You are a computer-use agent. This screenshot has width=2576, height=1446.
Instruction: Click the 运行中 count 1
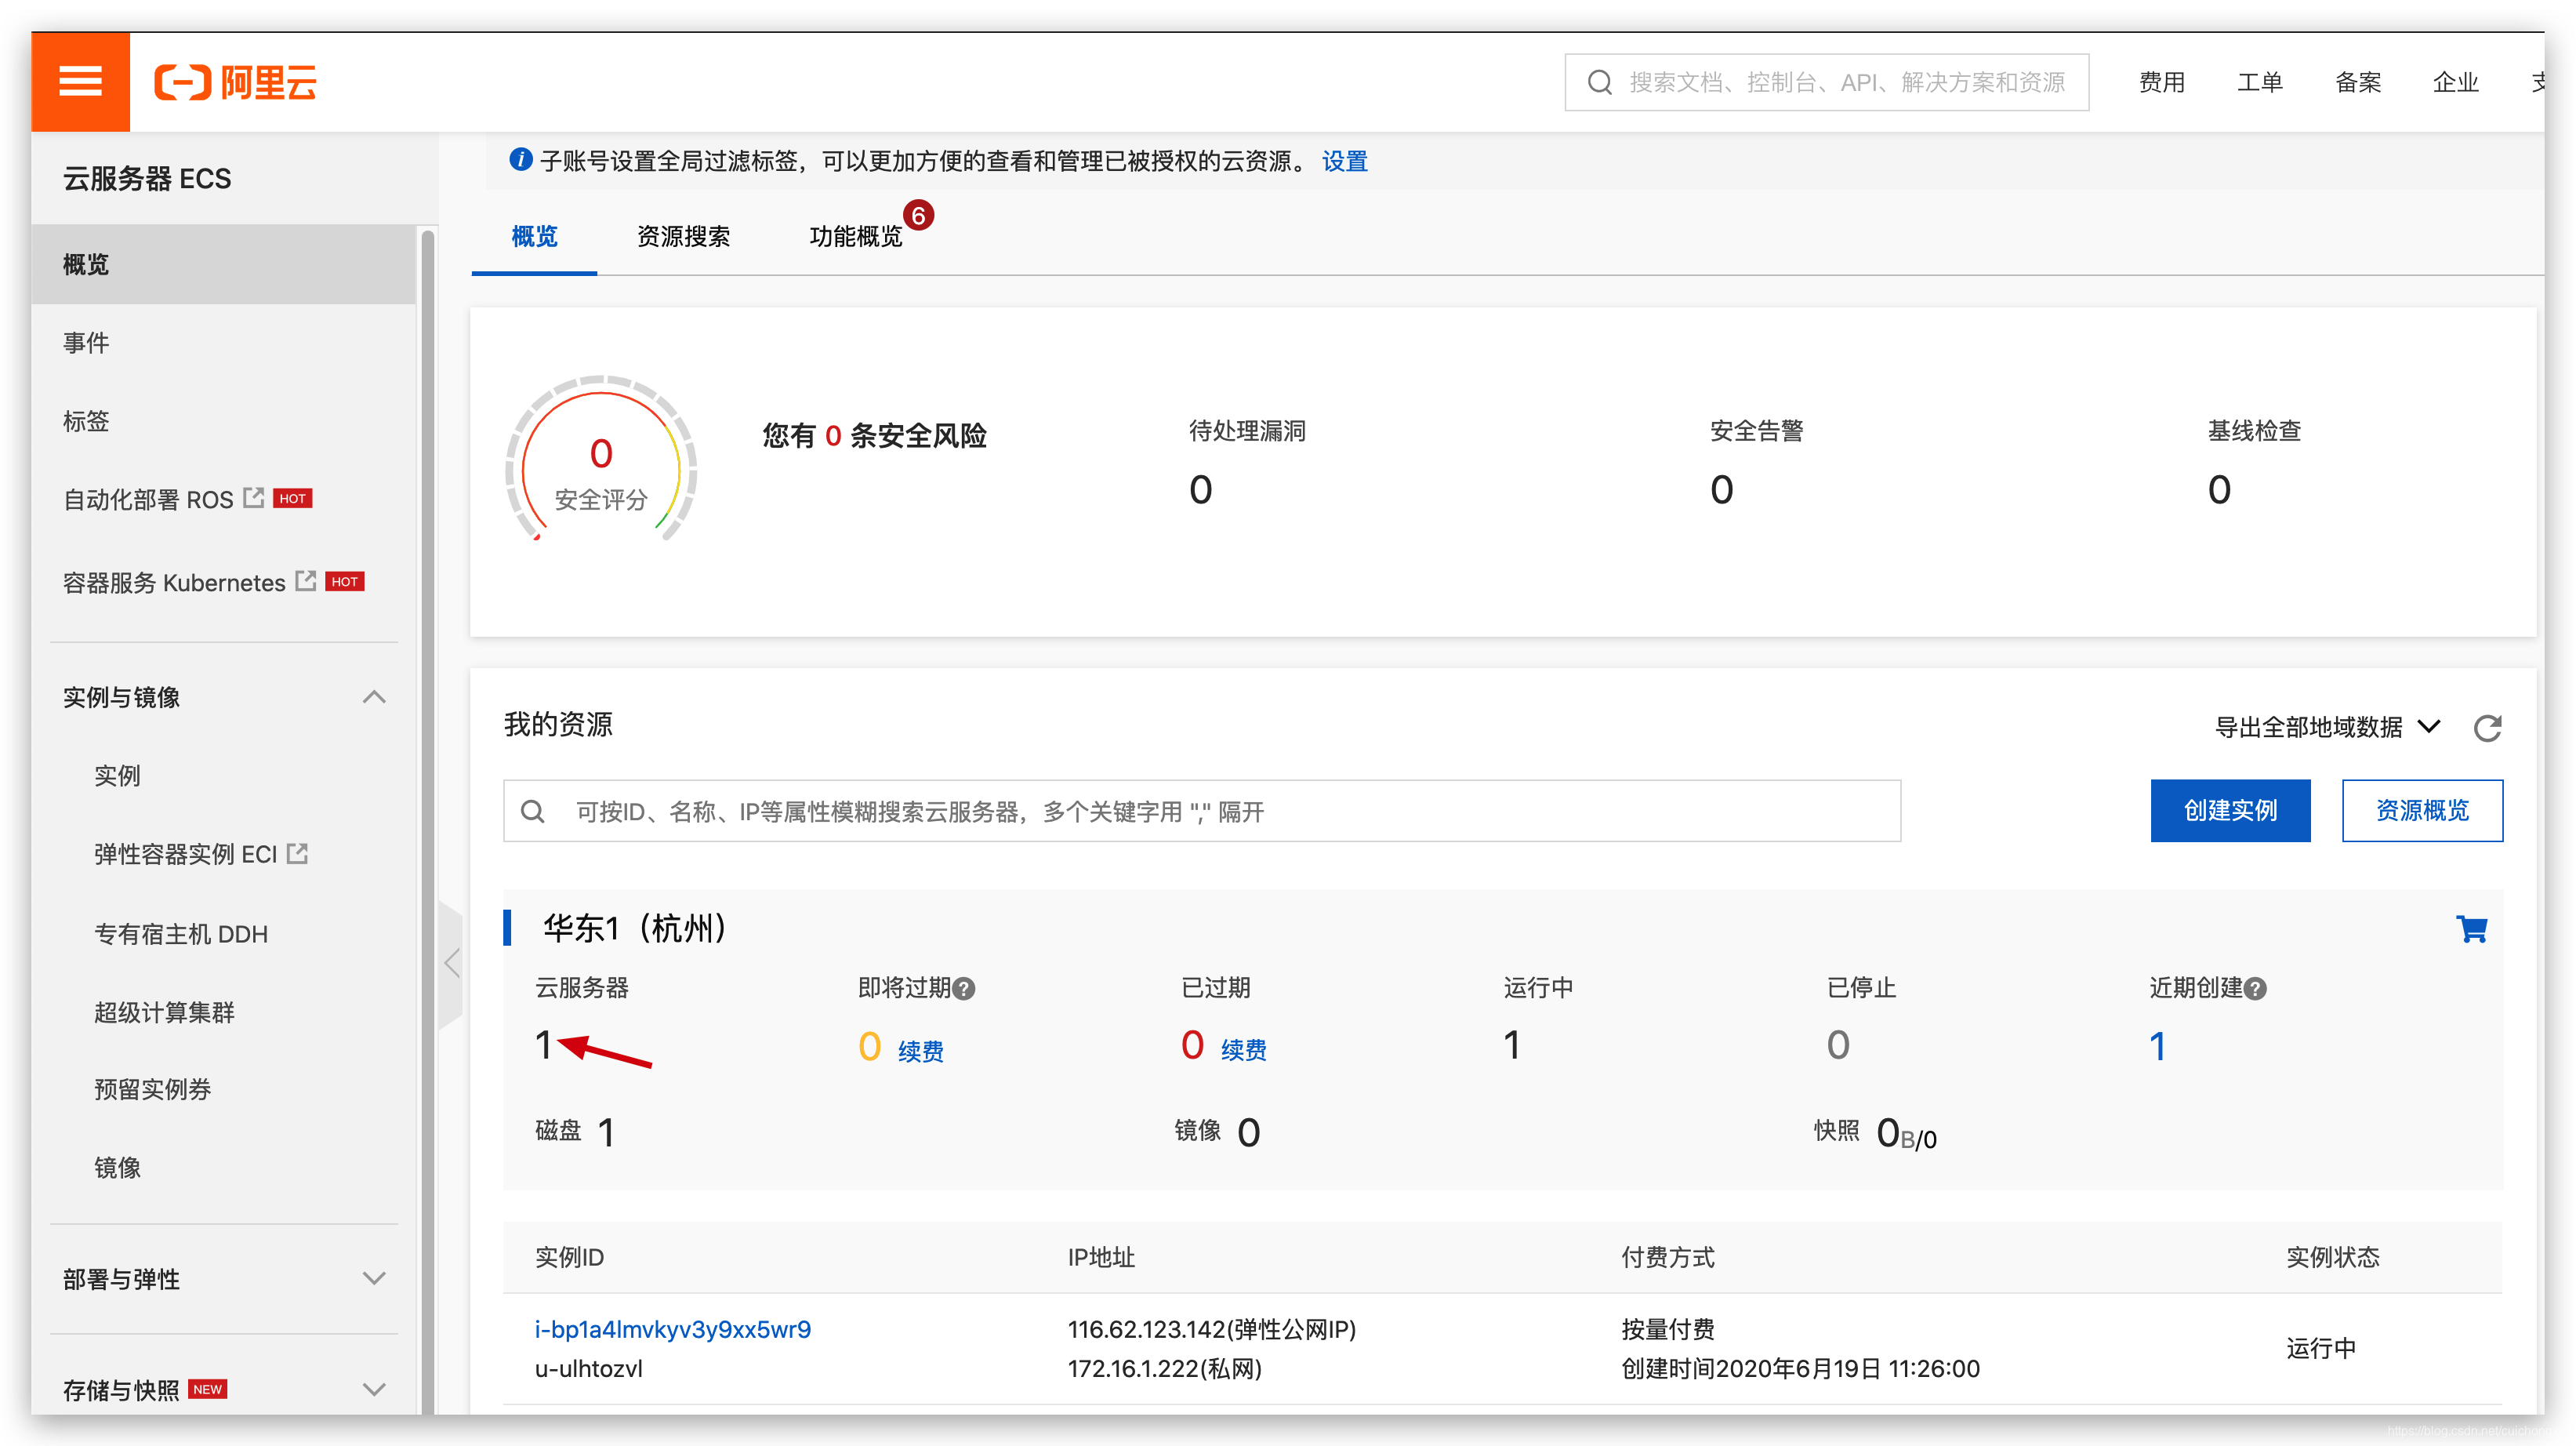click(x=1511, y=1045)
